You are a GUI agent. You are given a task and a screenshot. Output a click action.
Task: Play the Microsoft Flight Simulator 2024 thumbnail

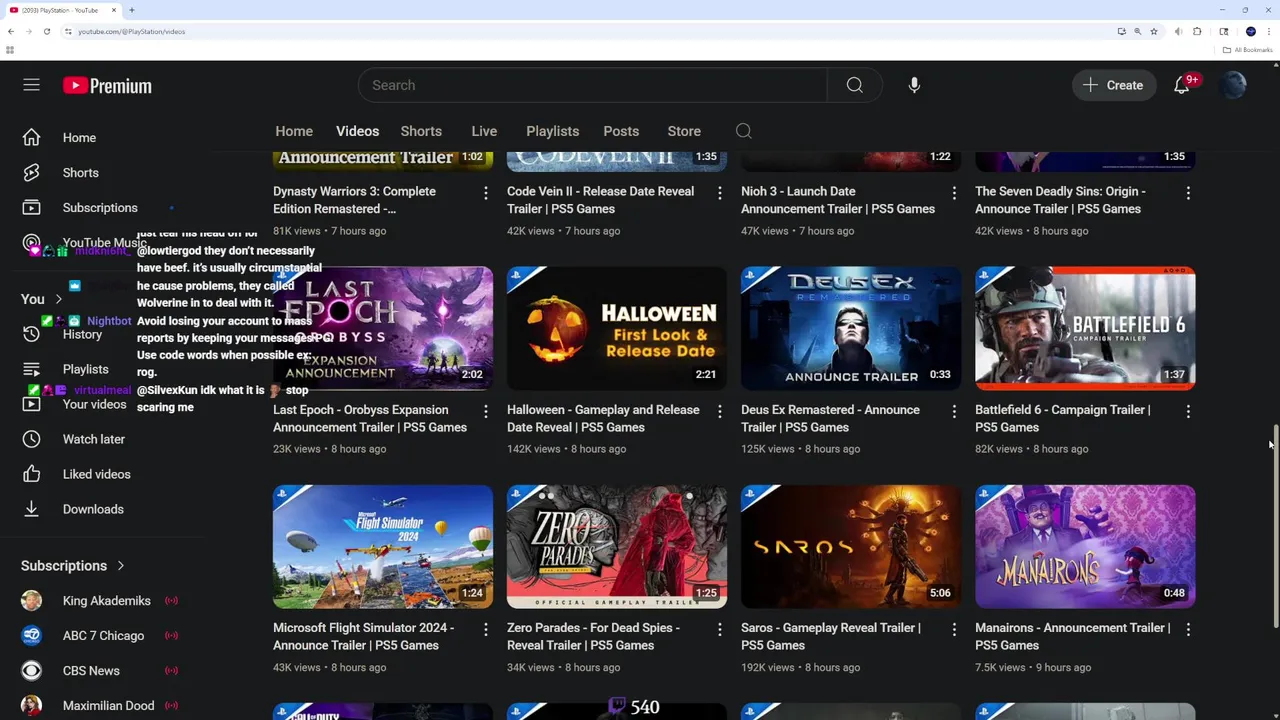tap(383, 547)
